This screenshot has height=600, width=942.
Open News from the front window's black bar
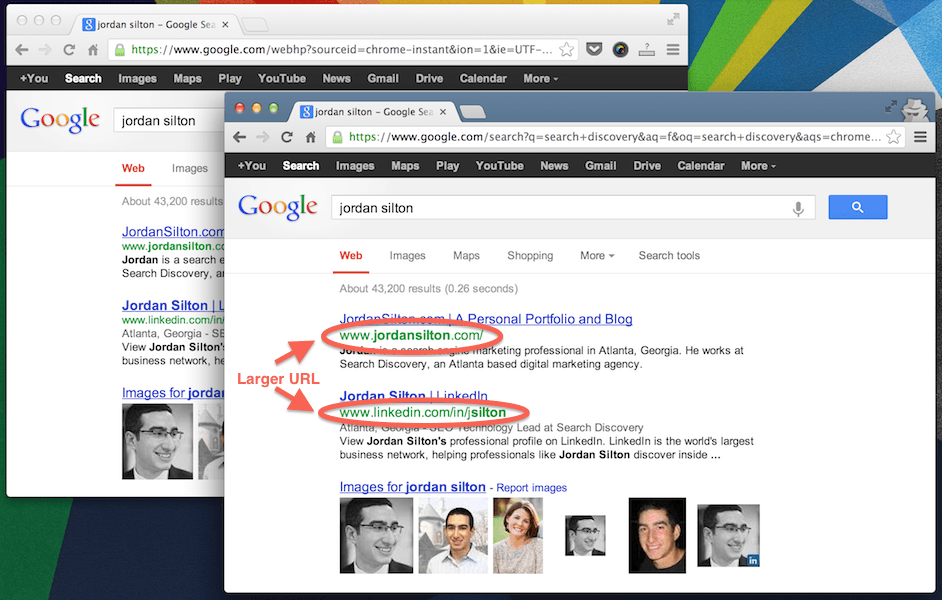click(554, 166)
